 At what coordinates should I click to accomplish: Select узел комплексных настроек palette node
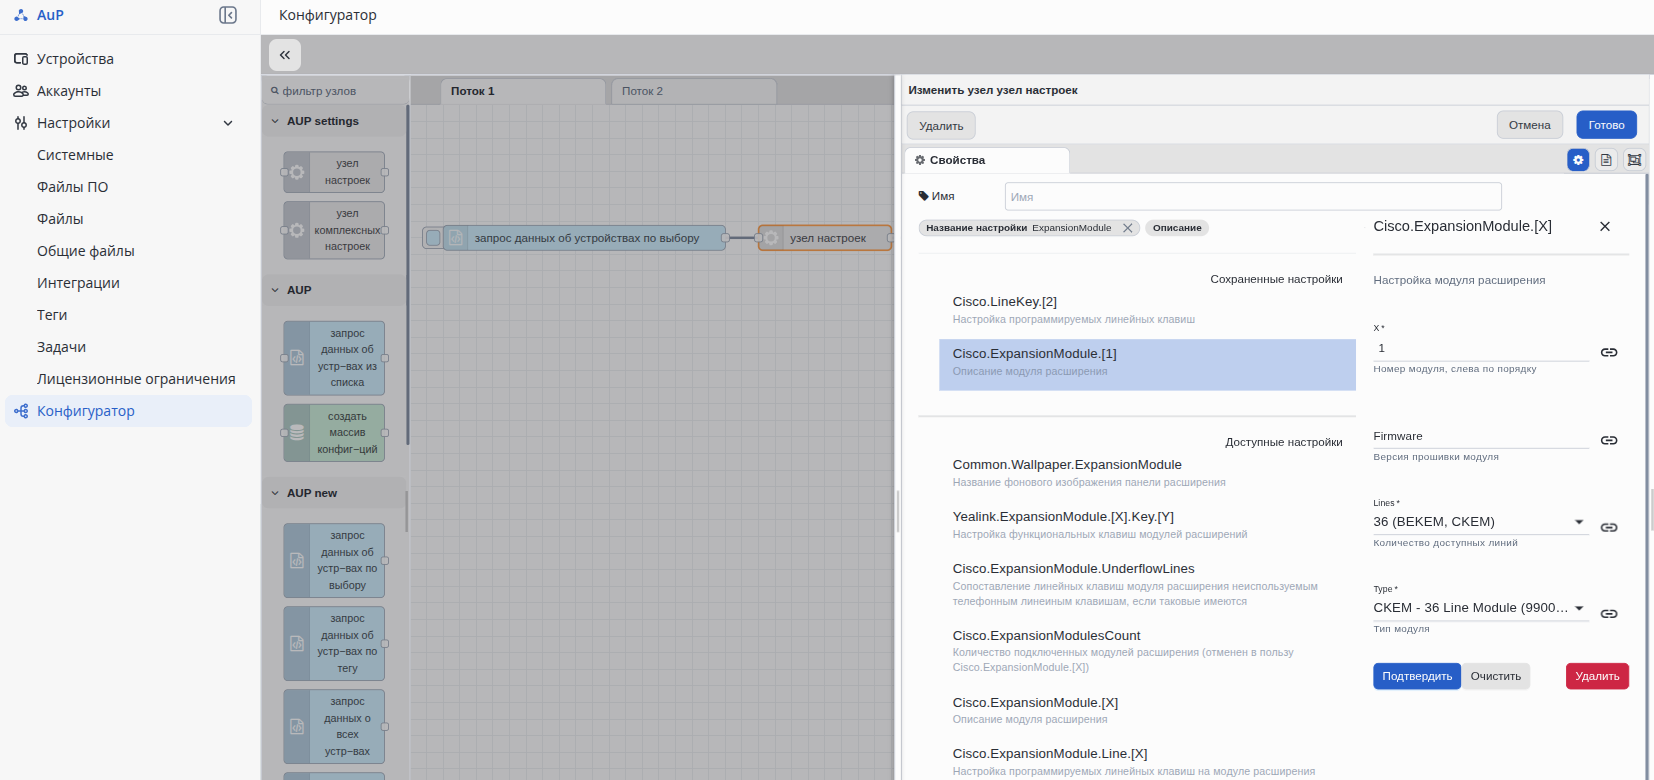[334, 230]
